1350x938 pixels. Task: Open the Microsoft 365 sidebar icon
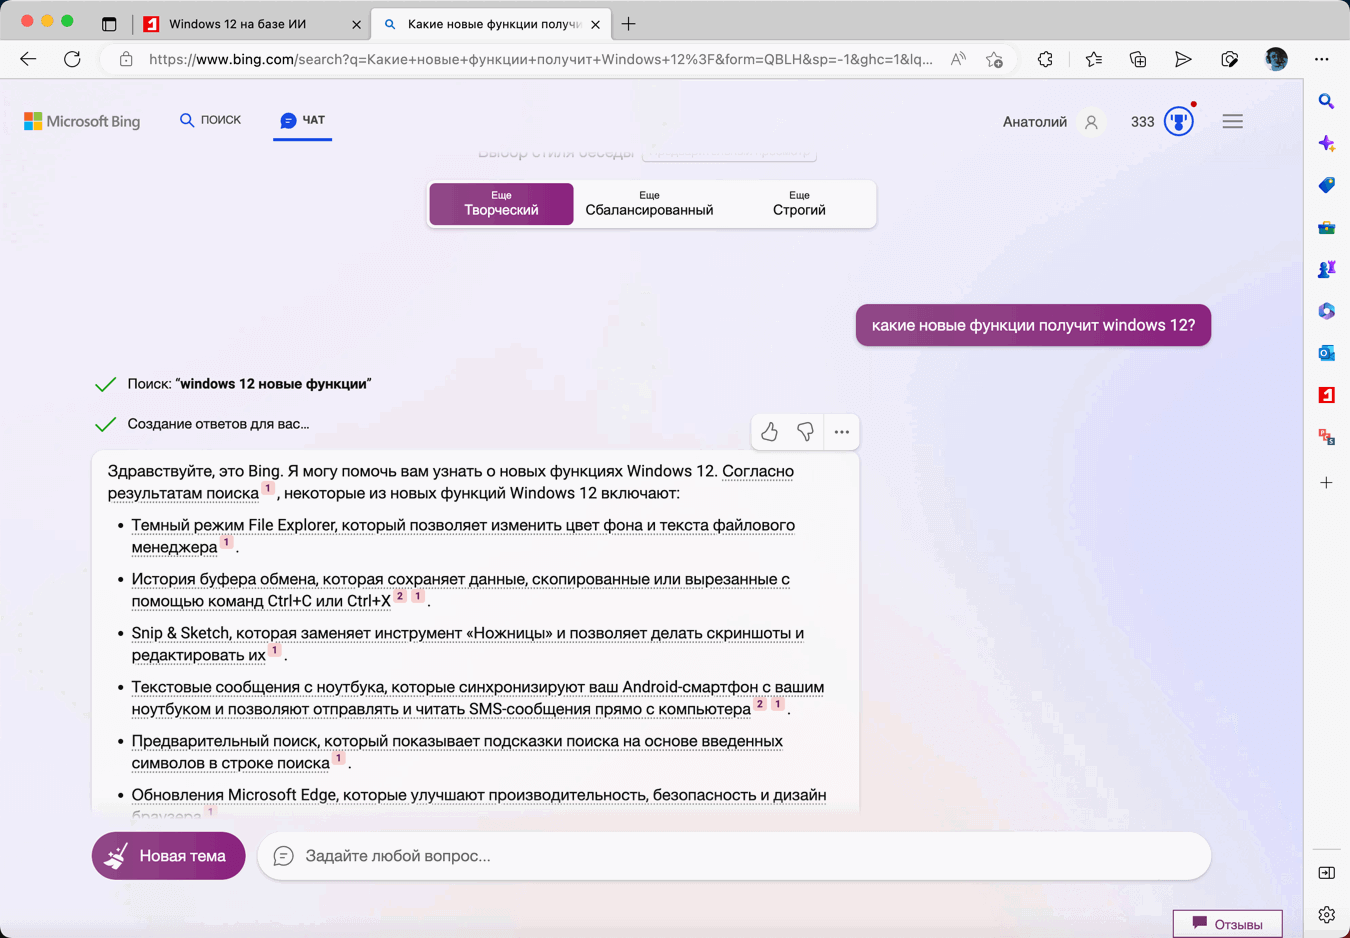click(1326, 311)
